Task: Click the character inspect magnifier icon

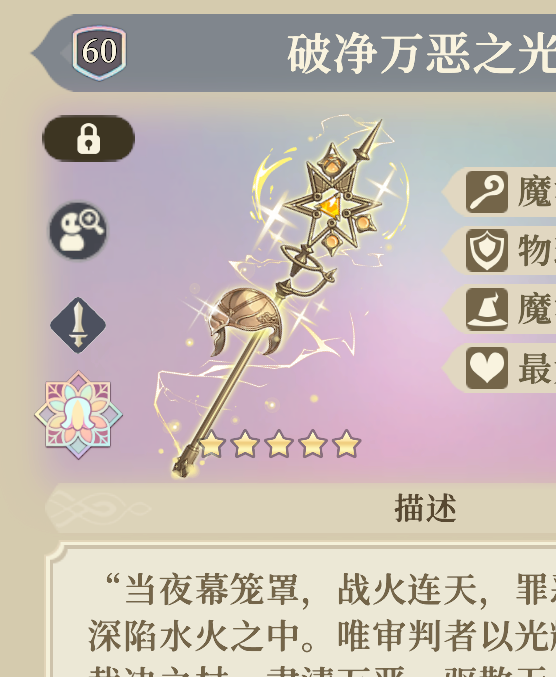Action: [78, 231]
